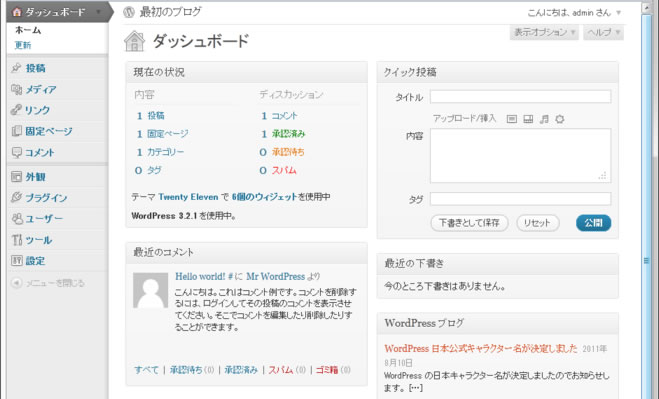Click the Posts (投稿) pushpin icon

click(16, 68)
